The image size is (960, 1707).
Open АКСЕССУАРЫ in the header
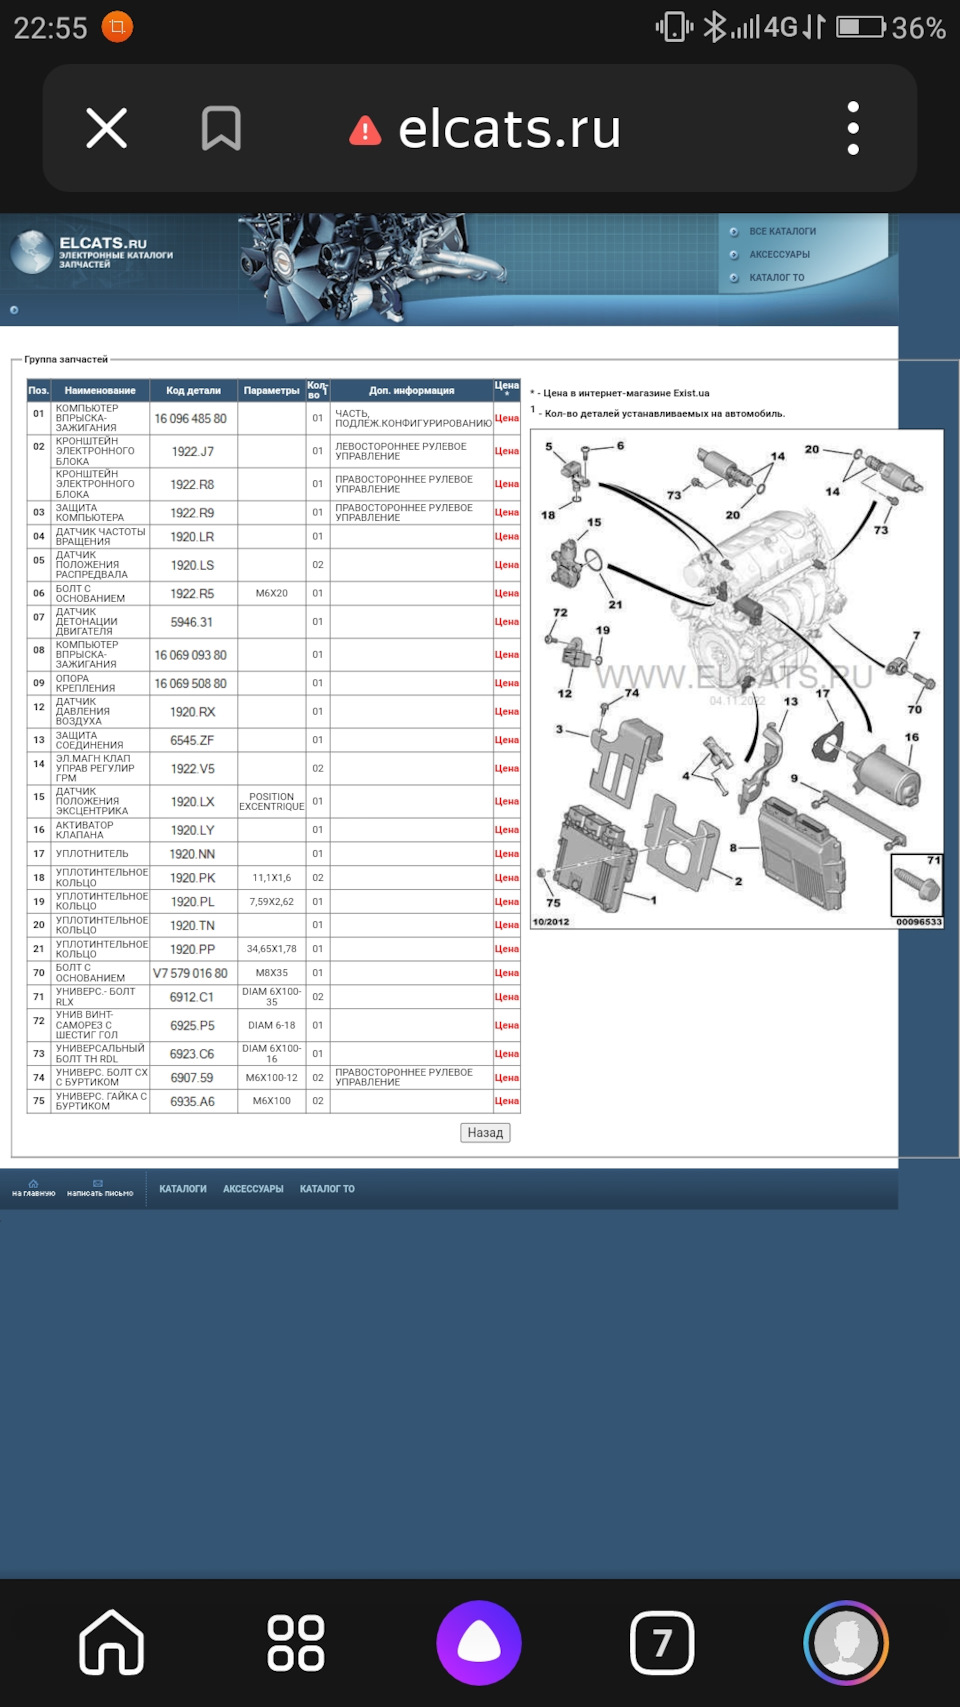pos(779,255)
